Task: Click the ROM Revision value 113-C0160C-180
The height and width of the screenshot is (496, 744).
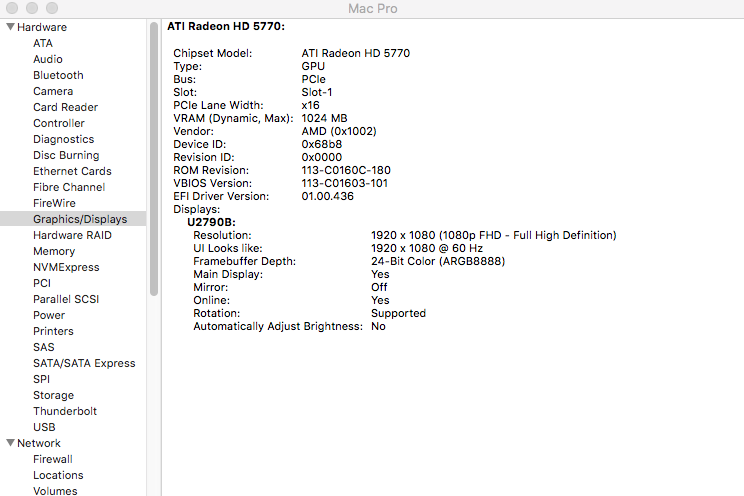Action: [346, 170]
